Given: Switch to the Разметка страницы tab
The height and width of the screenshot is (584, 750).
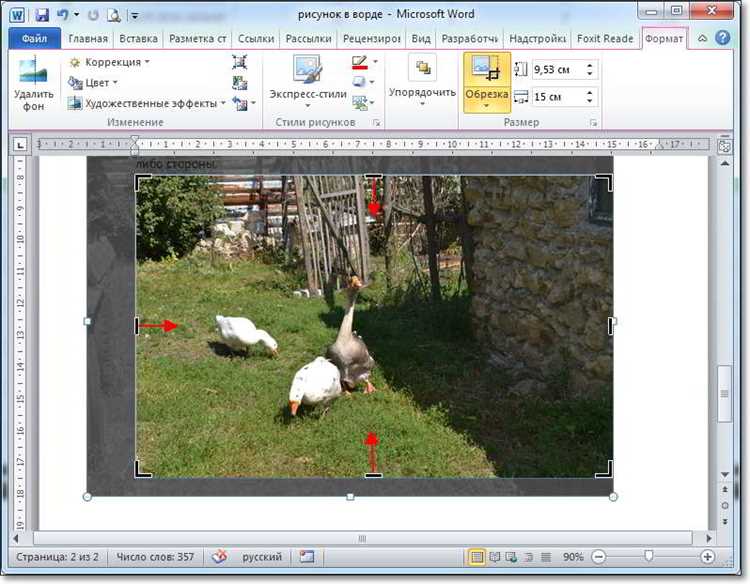Looking at the screenshot, I should click(x=197, y=39).
